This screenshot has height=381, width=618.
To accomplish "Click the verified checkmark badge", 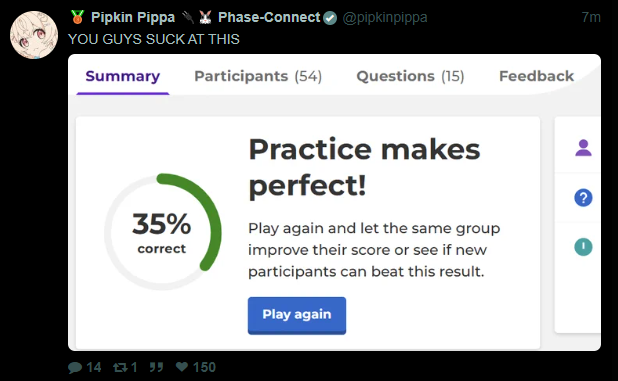I will coord(330,18).
